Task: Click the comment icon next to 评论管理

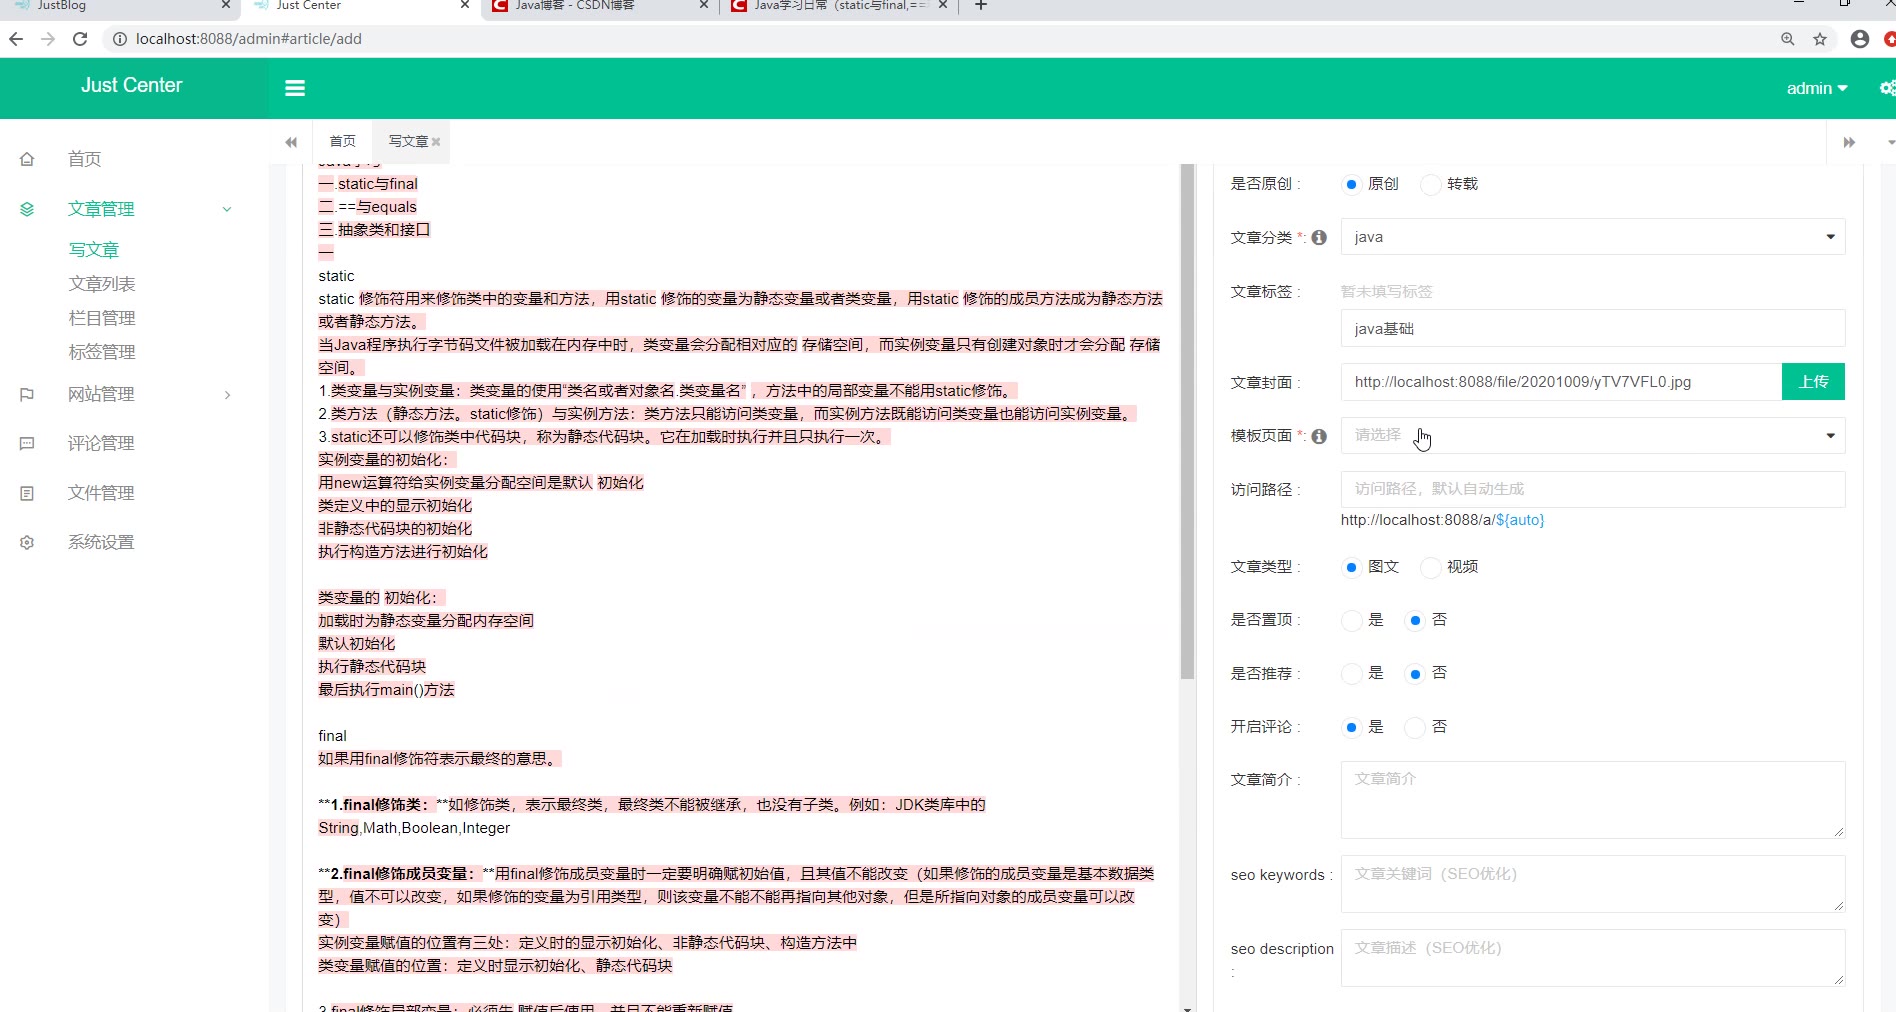Action: (x=27, y=444)
